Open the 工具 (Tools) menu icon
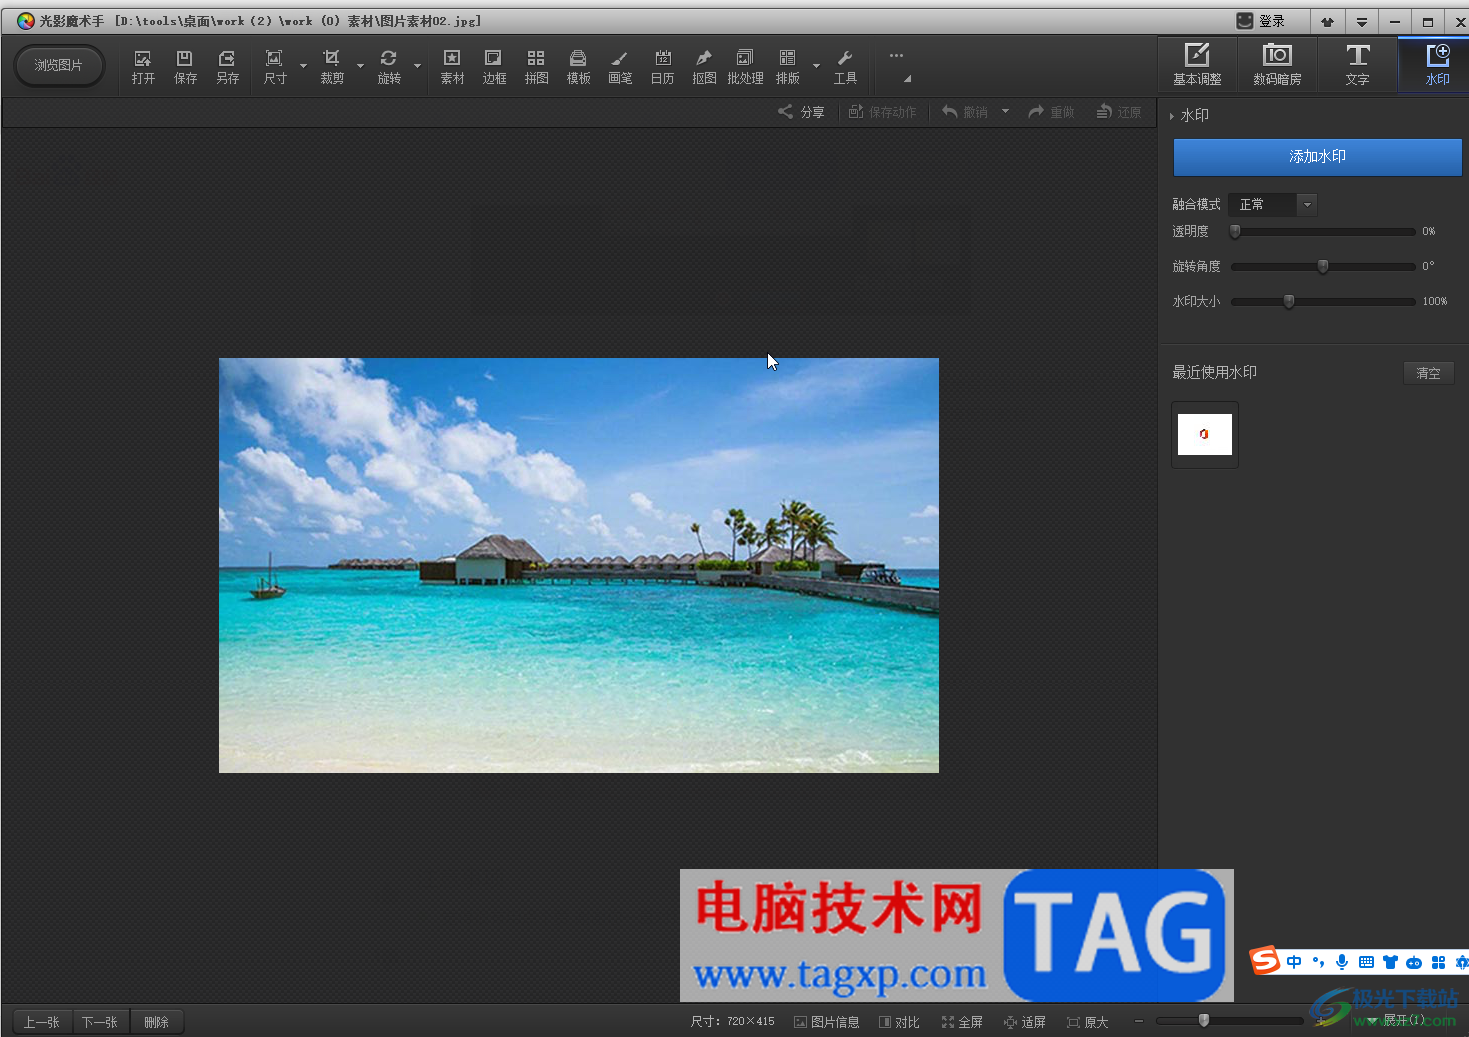1469x1037 pixels. point(845,67)
